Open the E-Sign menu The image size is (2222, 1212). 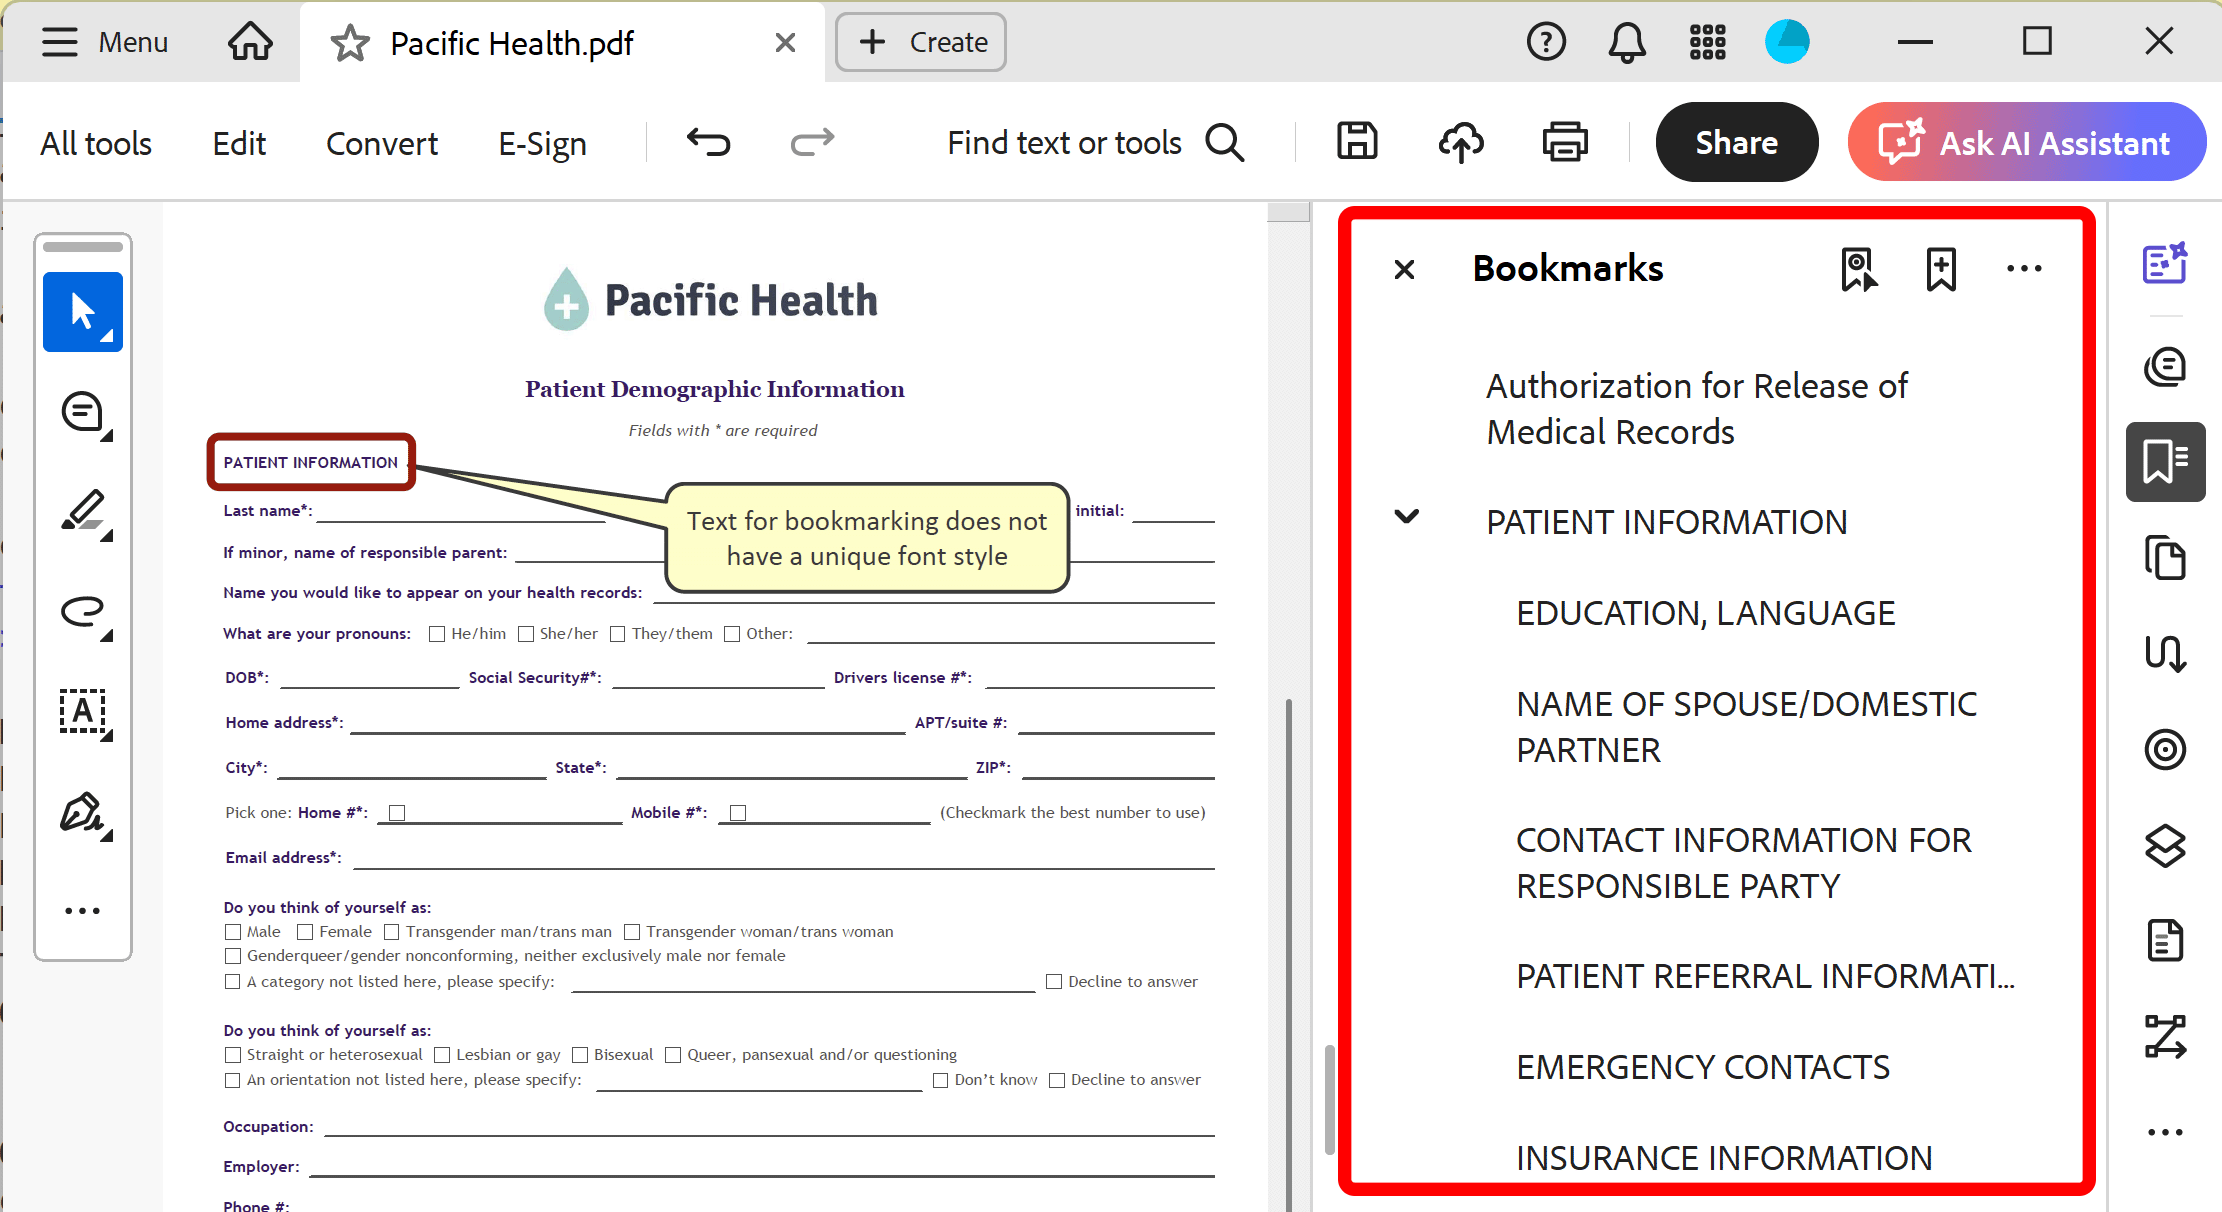(x=542, y=144)
